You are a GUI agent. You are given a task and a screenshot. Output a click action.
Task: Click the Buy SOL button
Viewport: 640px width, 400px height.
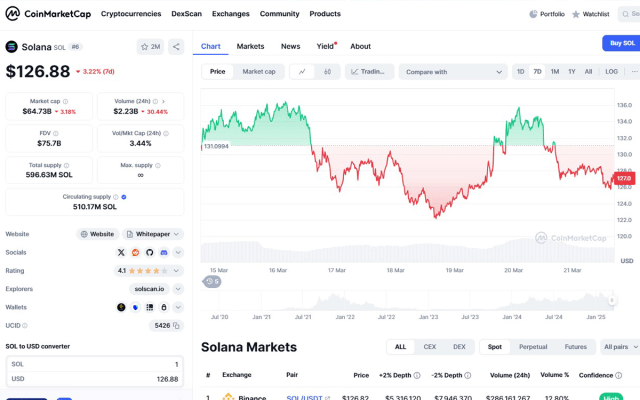coord(618,43)
